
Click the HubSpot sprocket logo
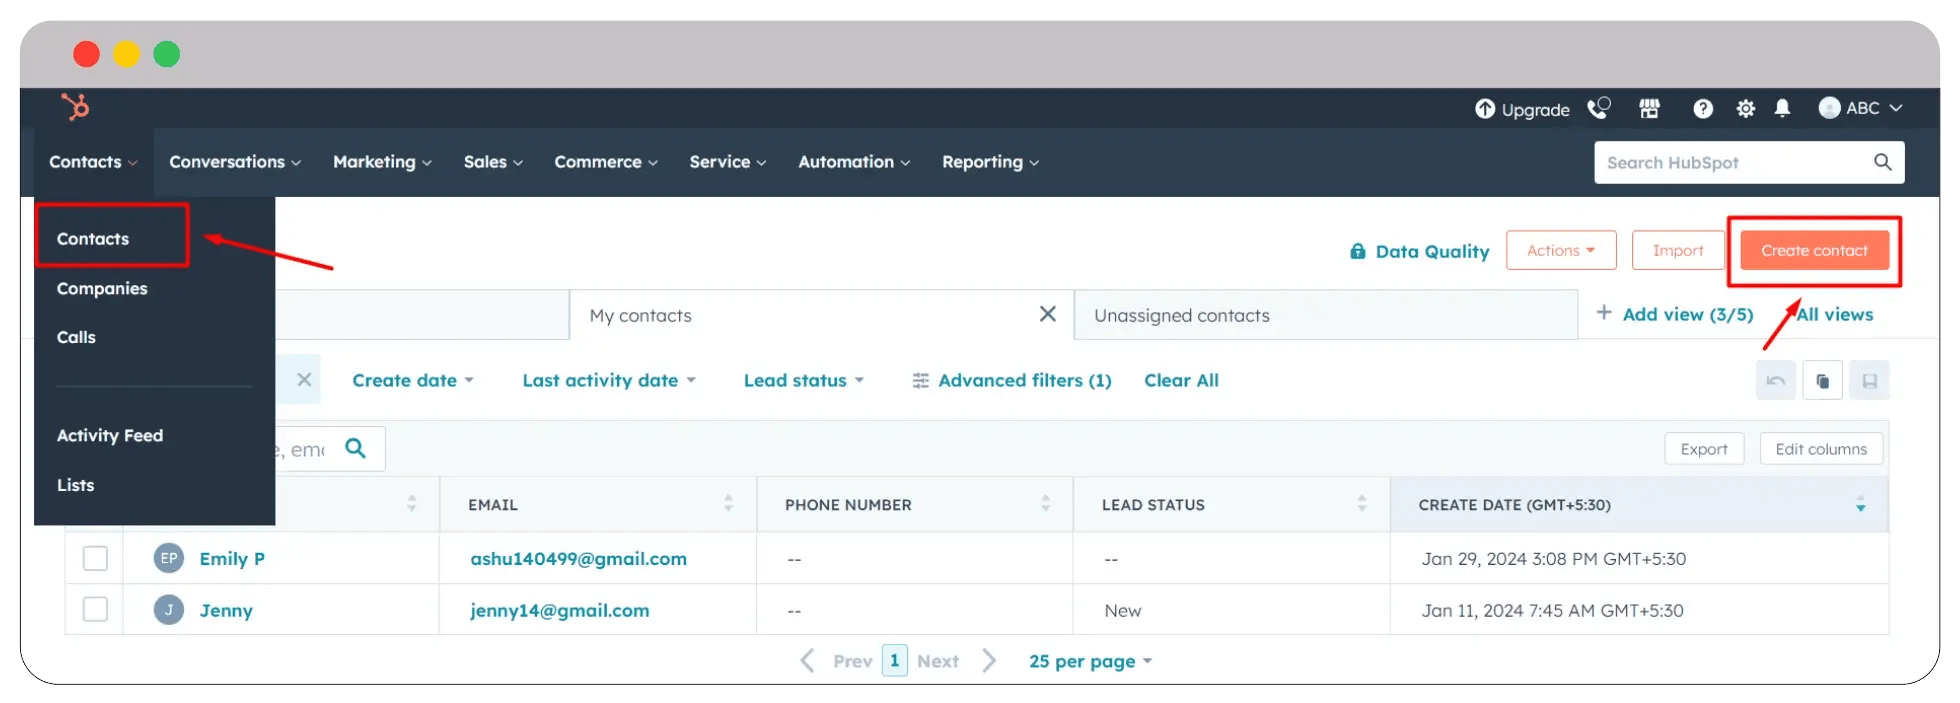tap(75, 106)
